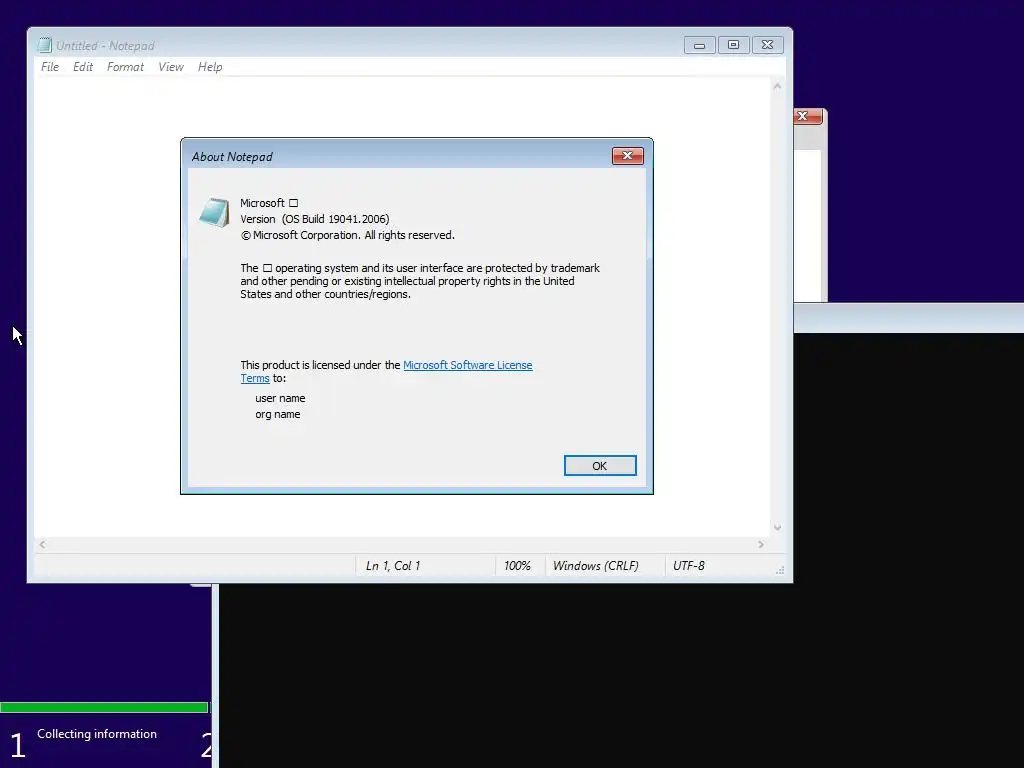Open the Edit menu in Notepad

(83, 67)
